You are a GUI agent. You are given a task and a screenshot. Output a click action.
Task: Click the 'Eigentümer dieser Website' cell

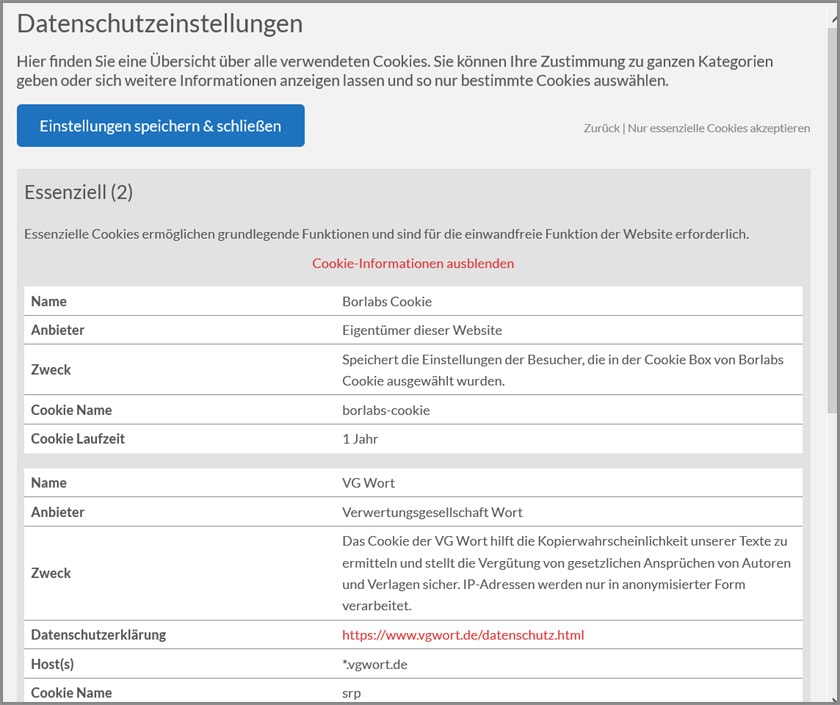(421, 330)
